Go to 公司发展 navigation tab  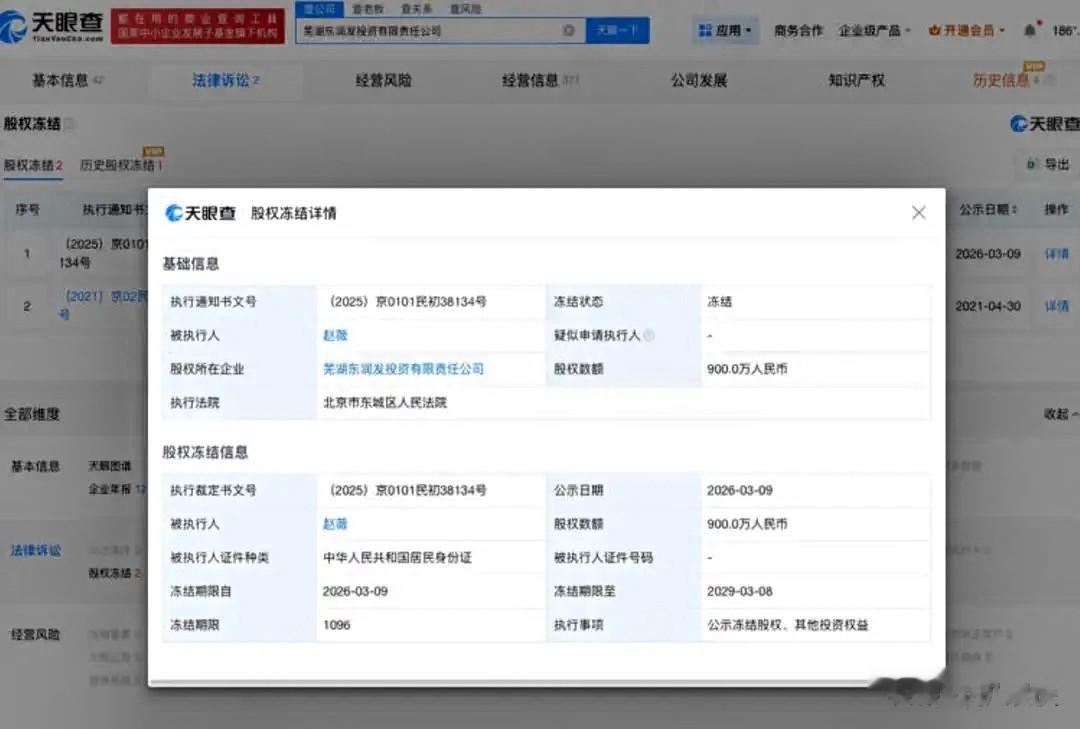699,81
